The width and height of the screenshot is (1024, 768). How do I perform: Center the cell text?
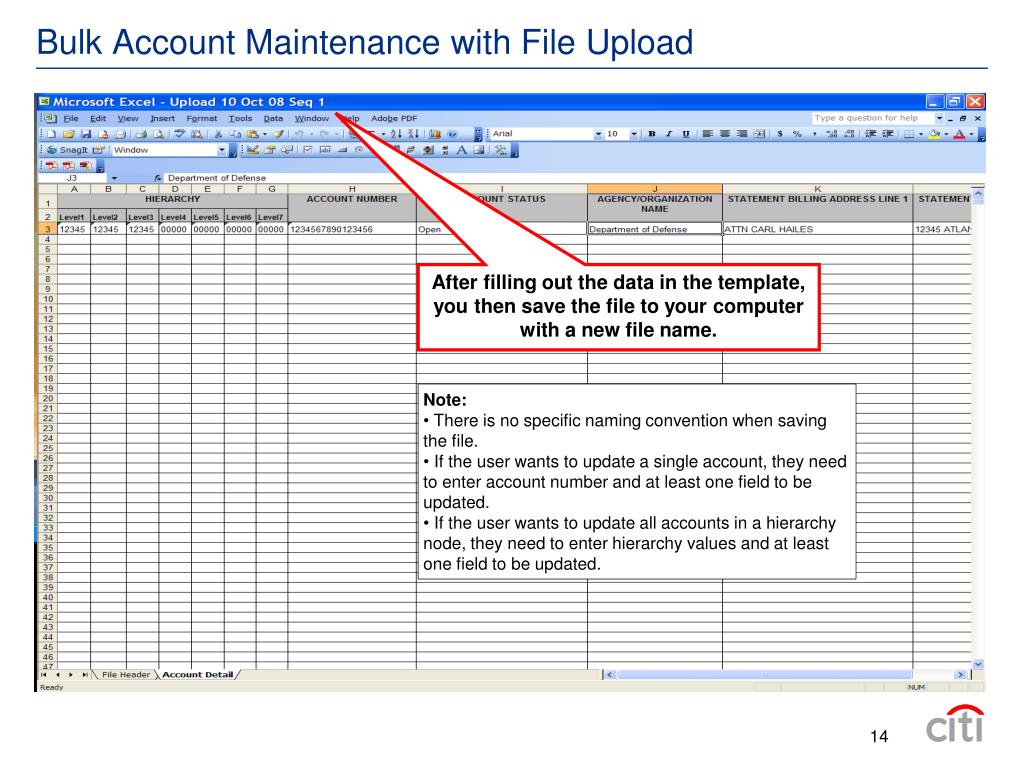[724, 134]
